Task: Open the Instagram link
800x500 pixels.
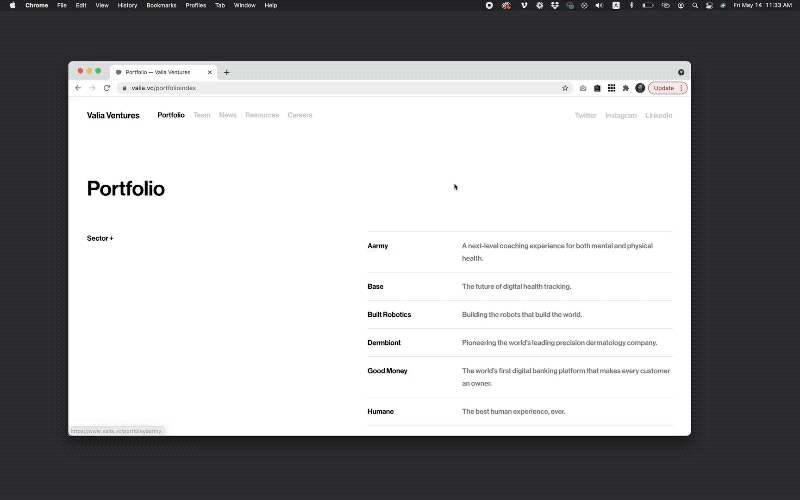Action: pos(621,116)
